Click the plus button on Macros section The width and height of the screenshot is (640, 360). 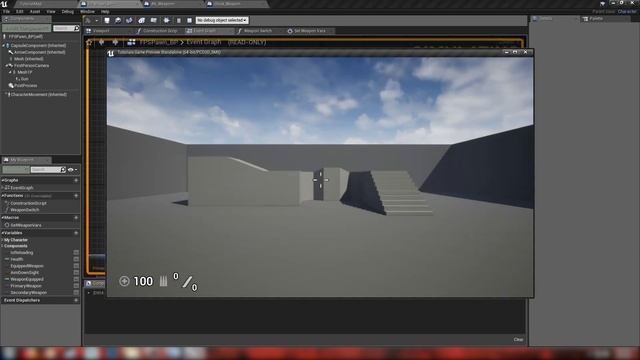(76, 218)
